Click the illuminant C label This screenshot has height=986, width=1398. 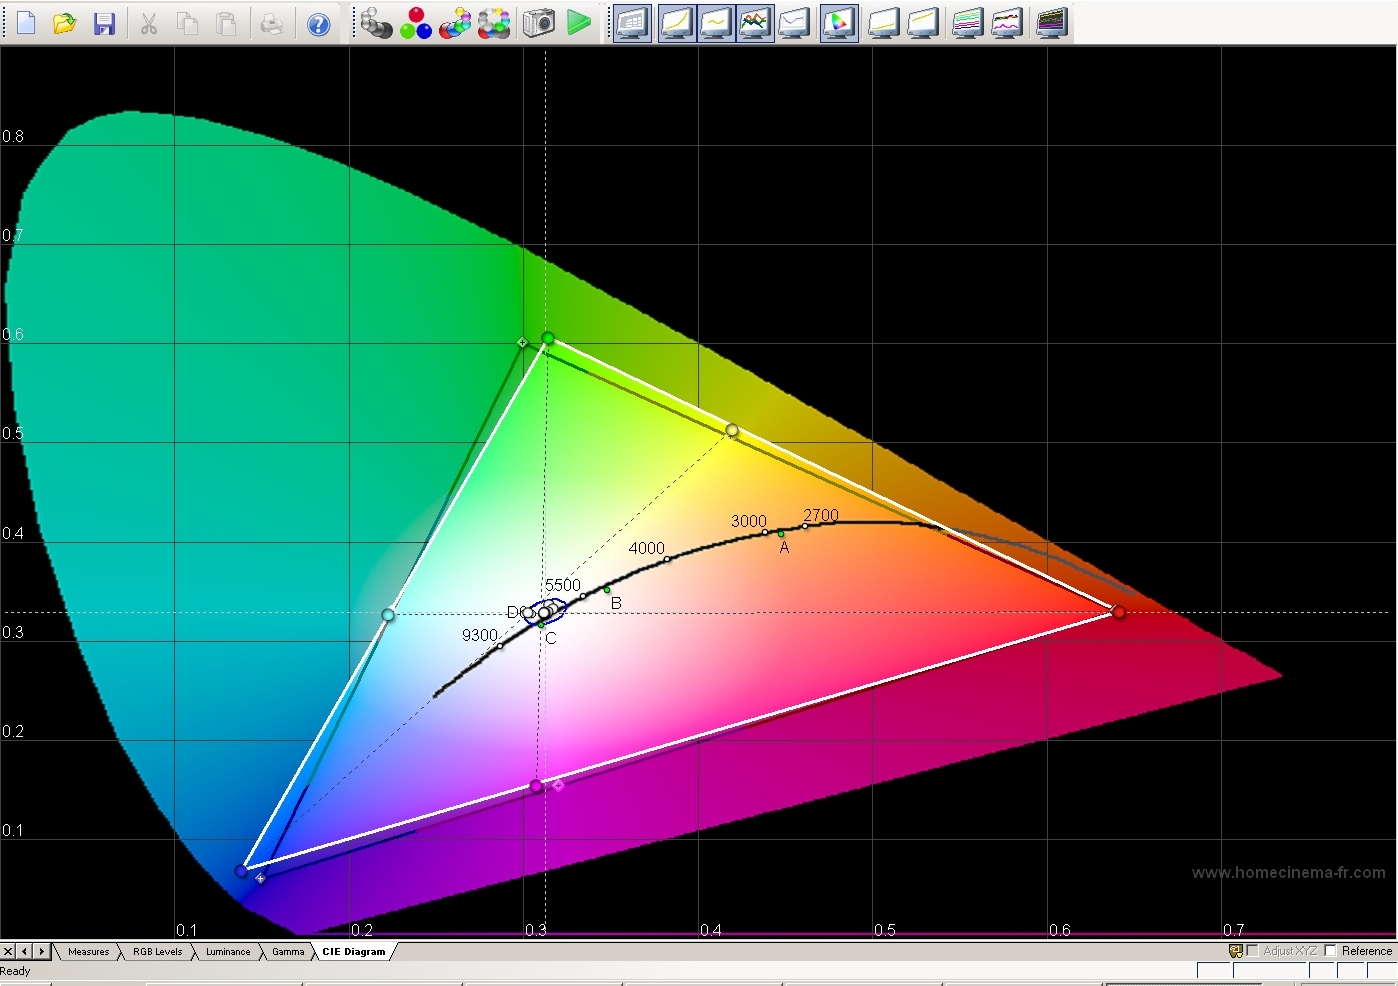point(550,638)
